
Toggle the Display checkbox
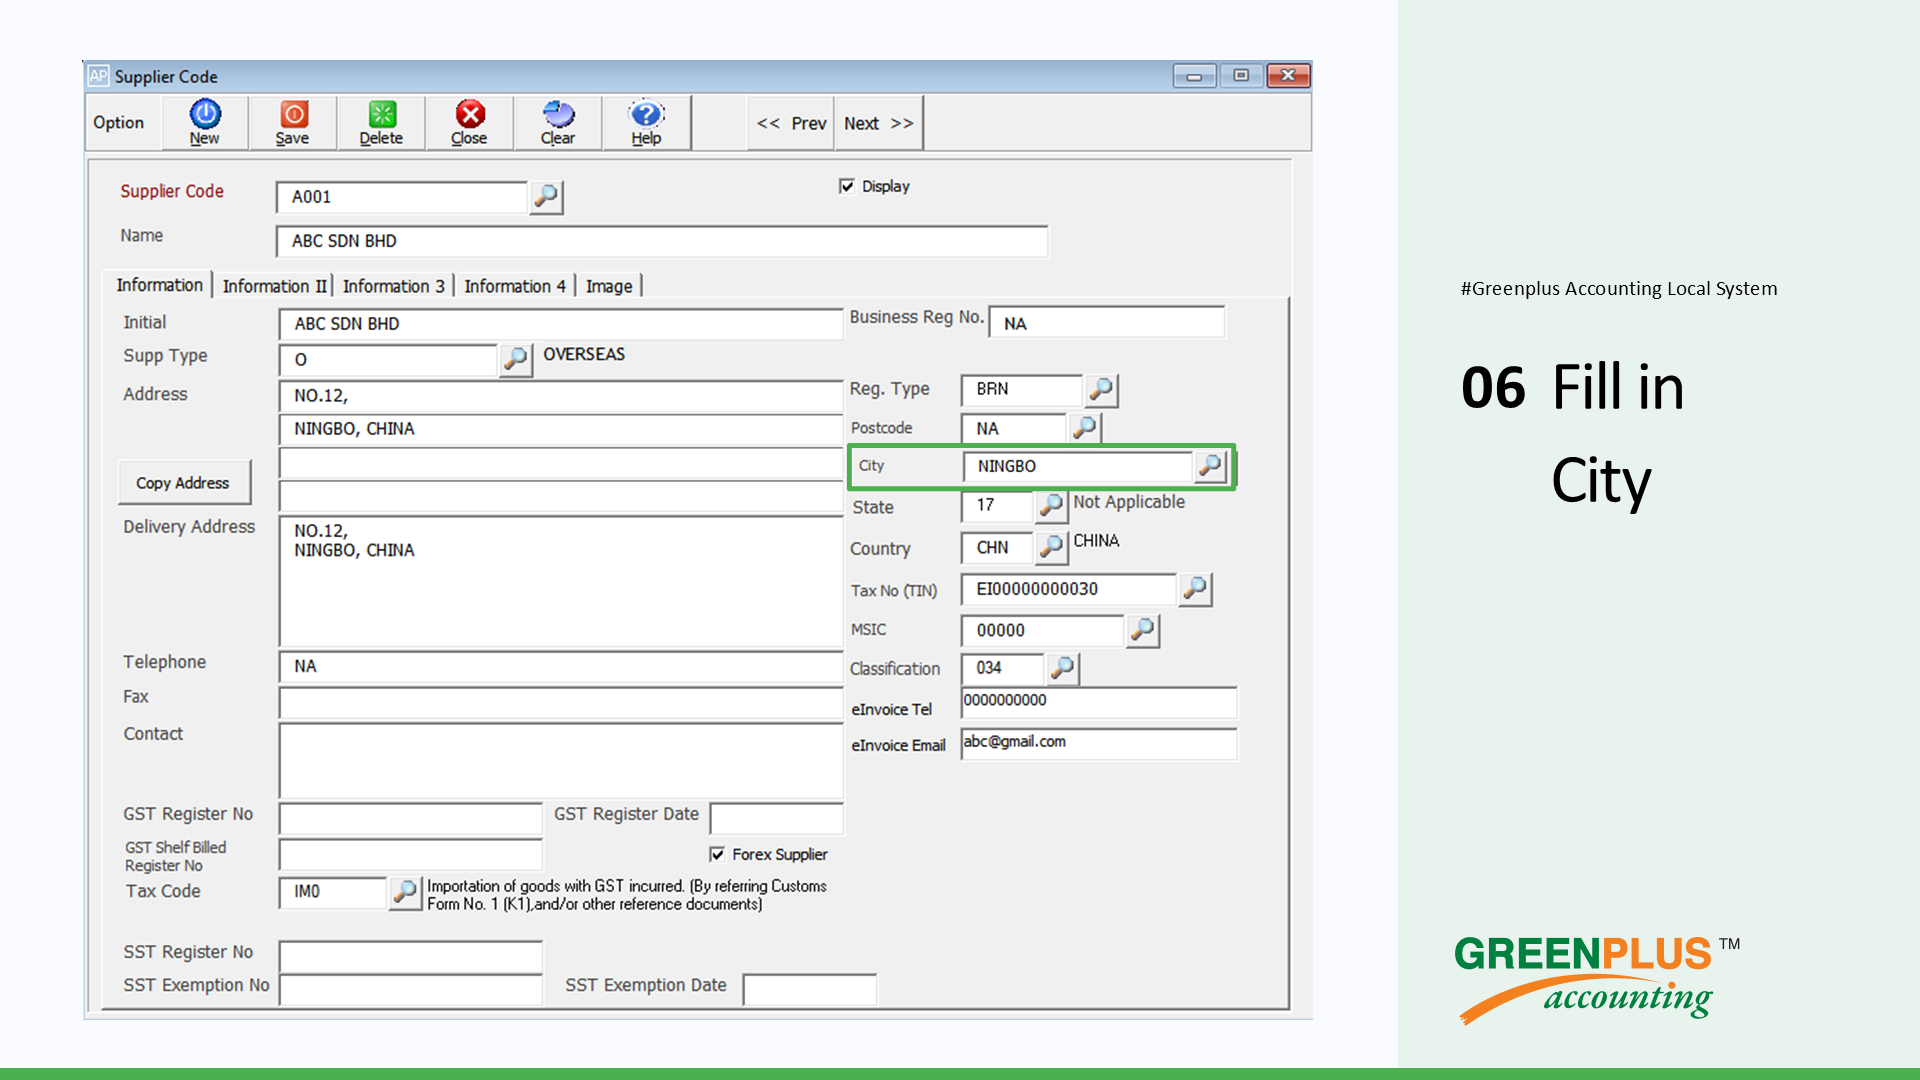coord(847,186)
